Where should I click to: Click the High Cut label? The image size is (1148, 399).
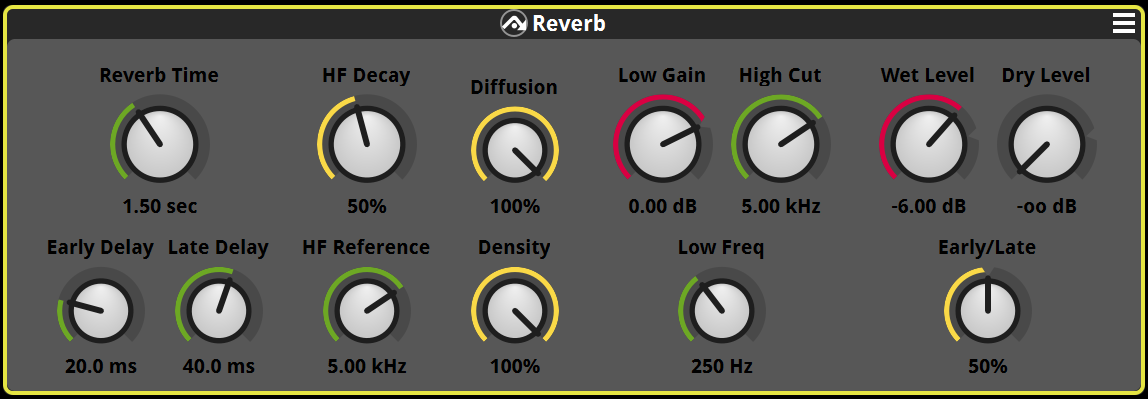coord(780,75)
